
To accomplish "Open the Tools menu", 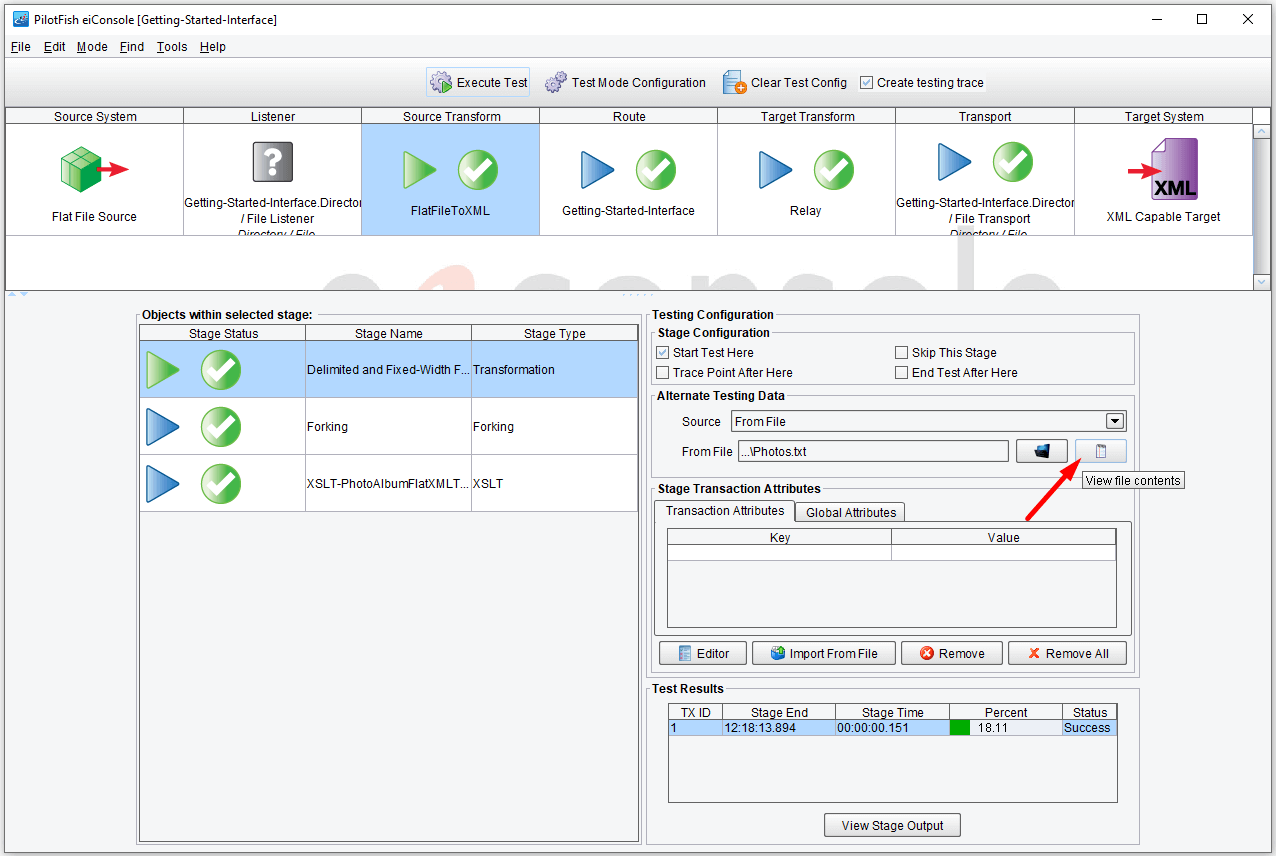I will pyautogui.click(x=171, y=47).
